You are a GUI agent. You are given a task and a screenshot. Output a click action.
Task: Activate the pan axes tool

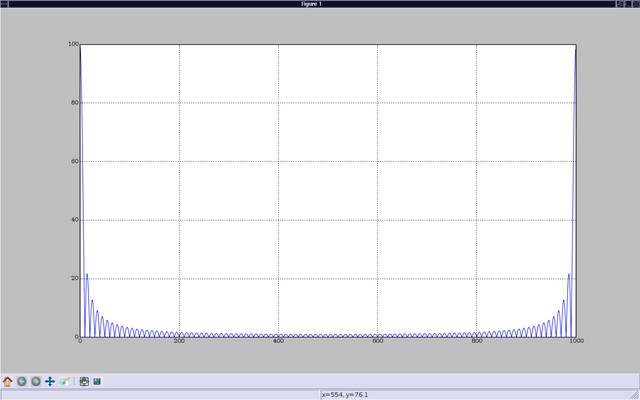click(x=50, y=382)
